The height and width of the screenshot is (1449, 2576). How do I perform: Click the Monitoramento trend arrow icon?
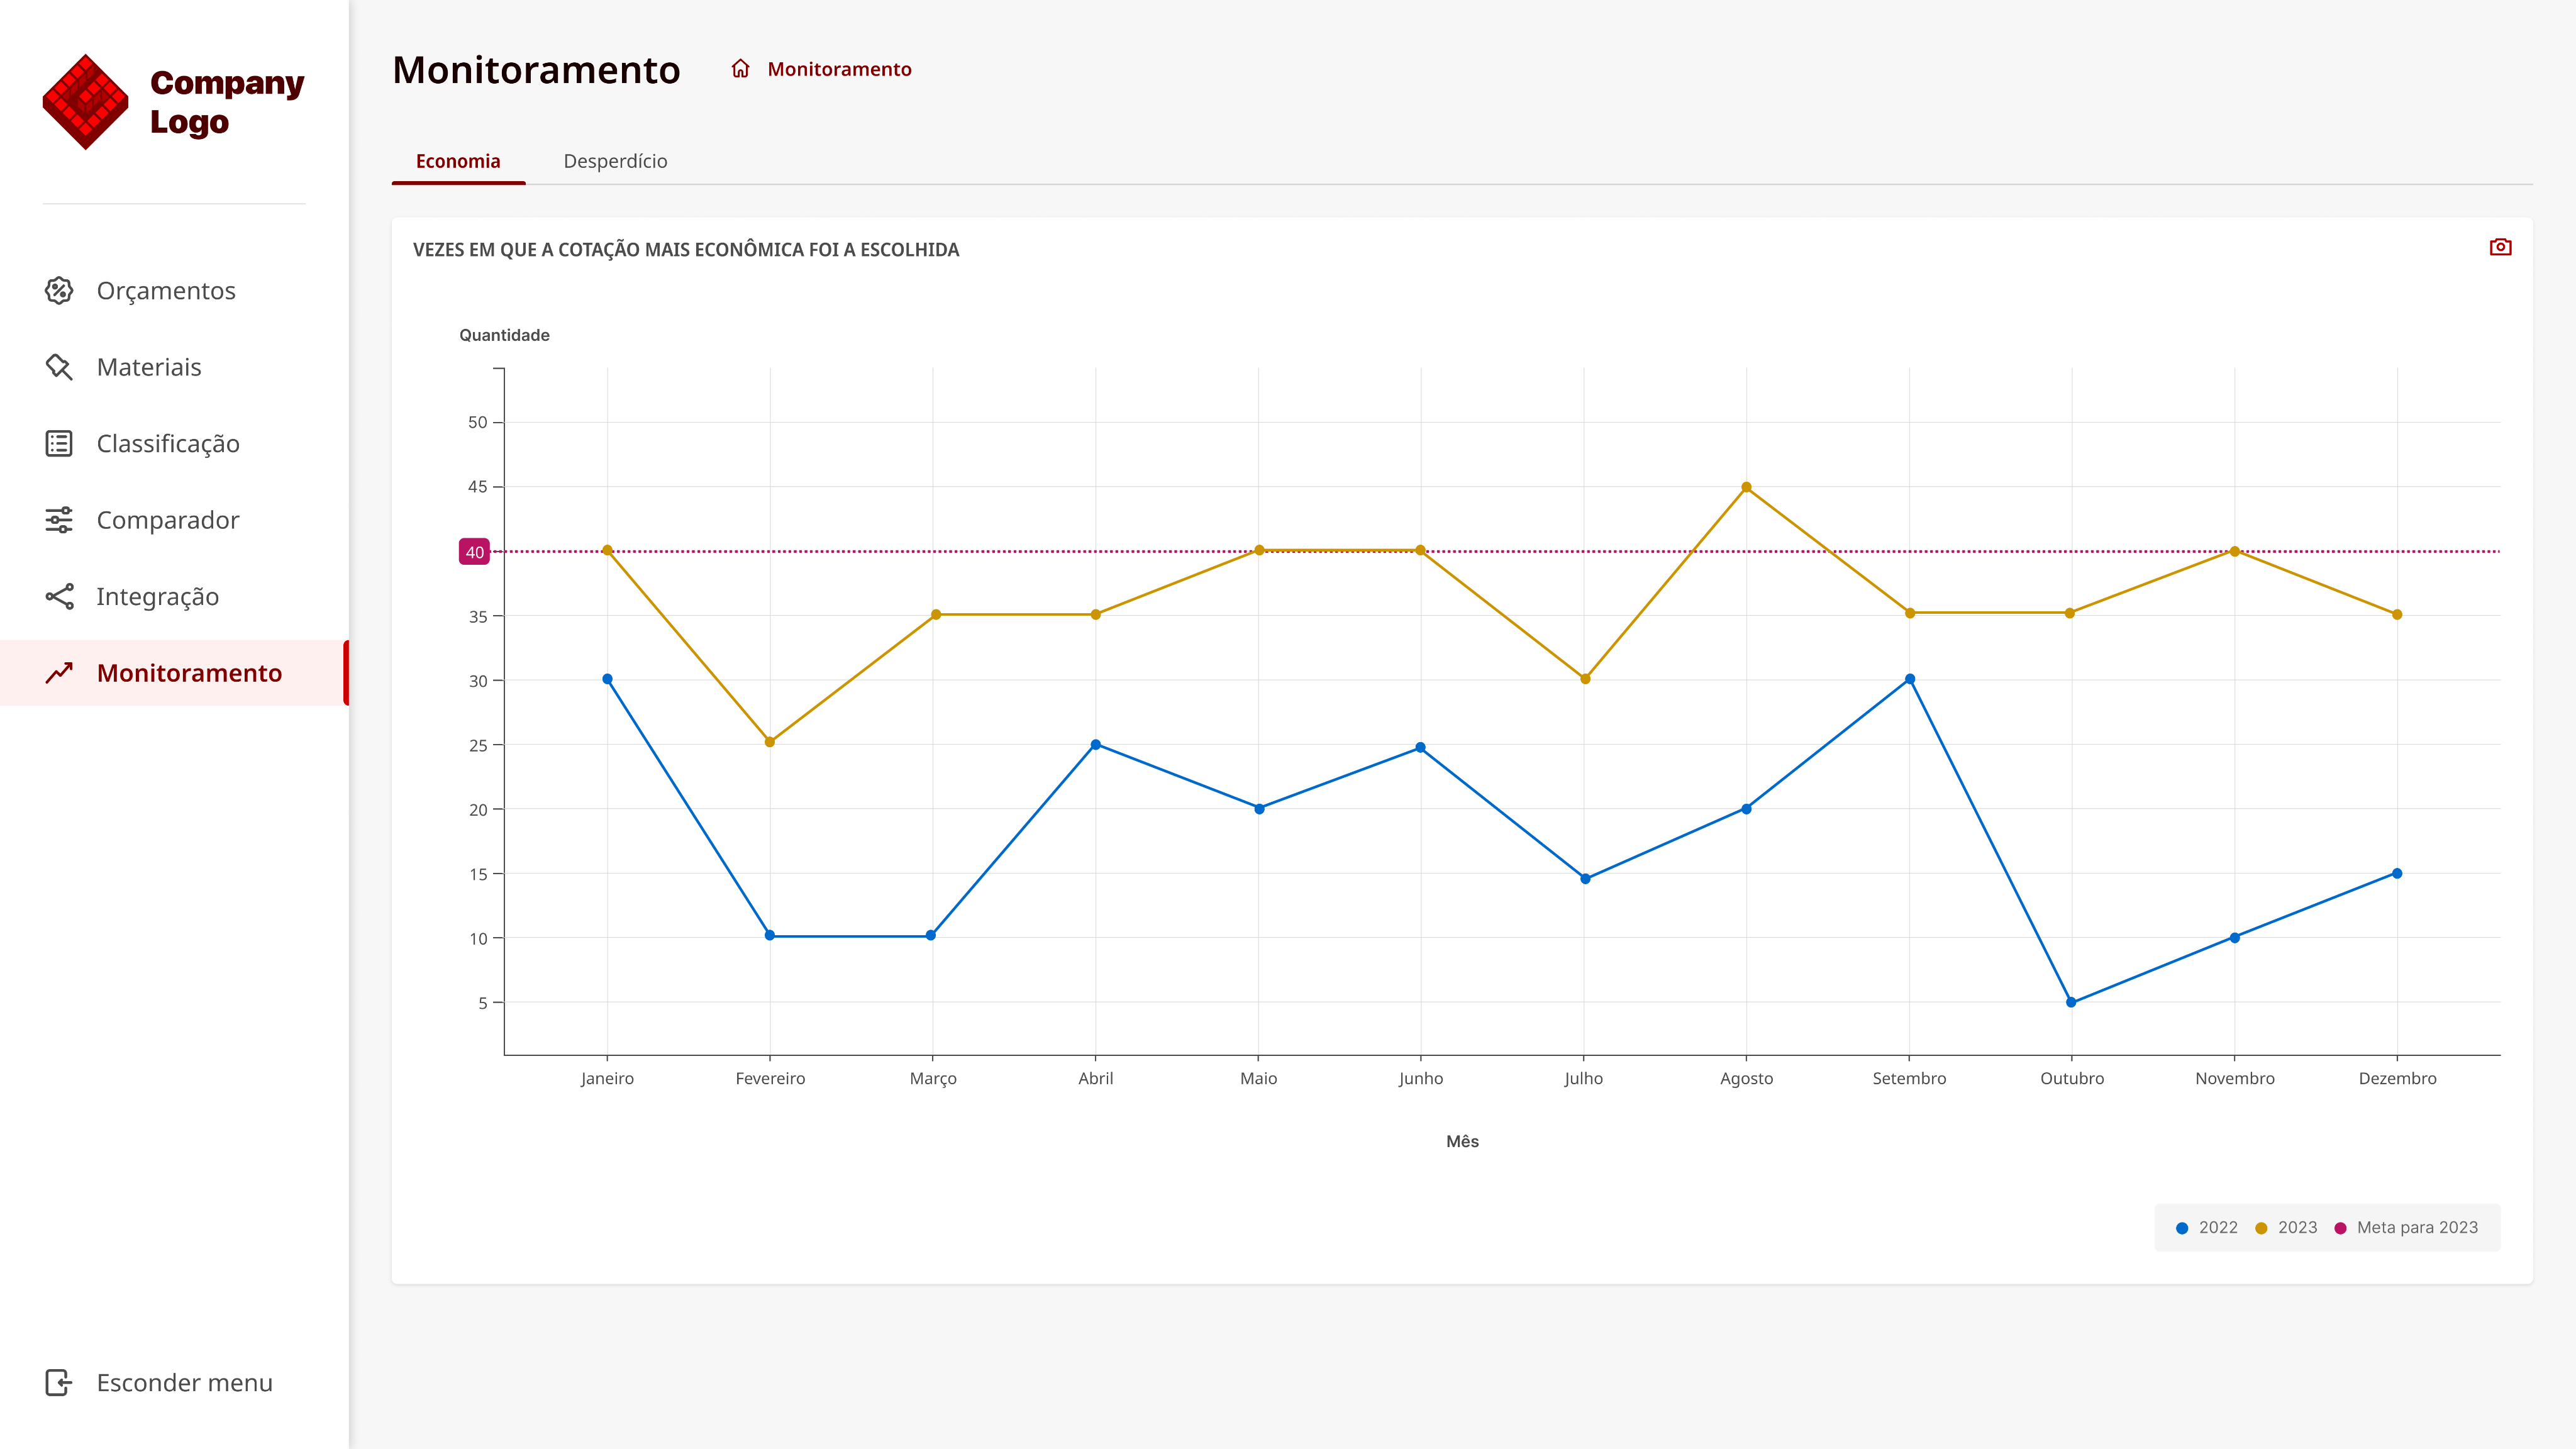59,673
